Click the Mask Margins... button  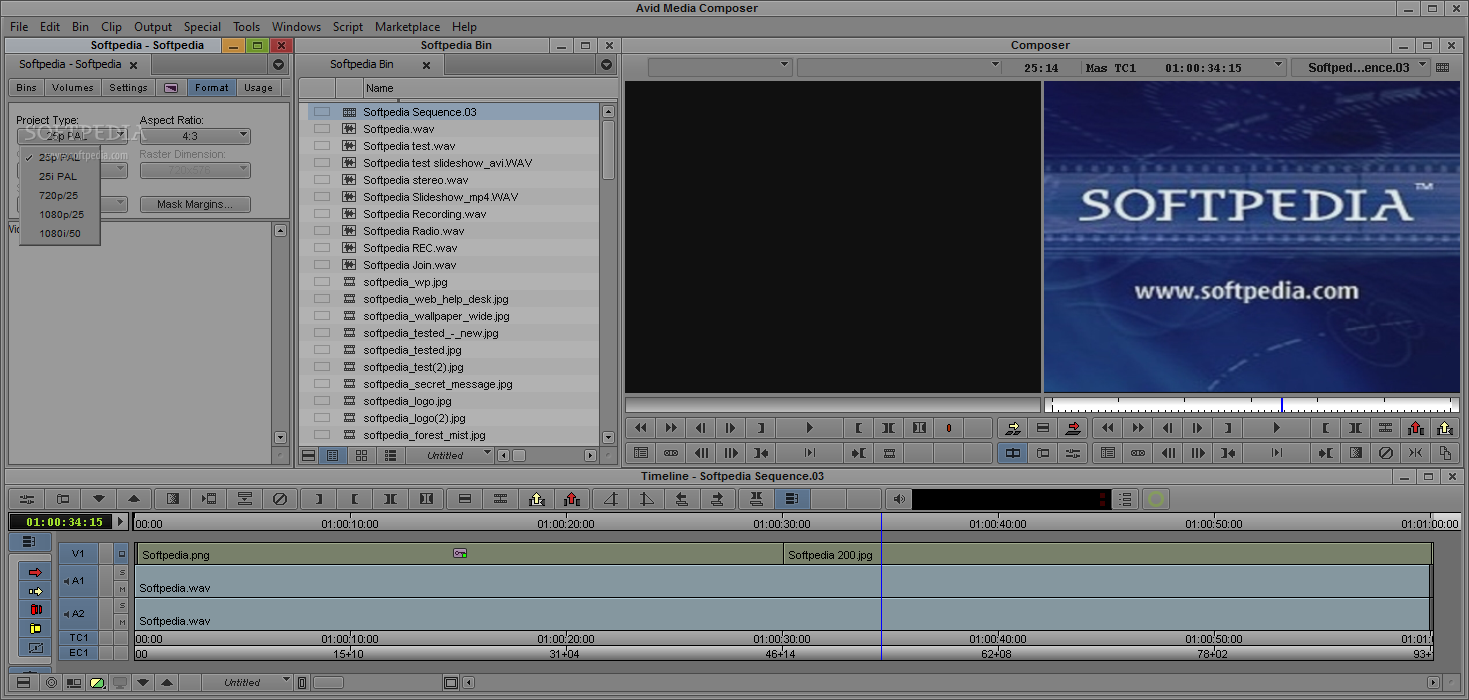(x=195, y=204)
